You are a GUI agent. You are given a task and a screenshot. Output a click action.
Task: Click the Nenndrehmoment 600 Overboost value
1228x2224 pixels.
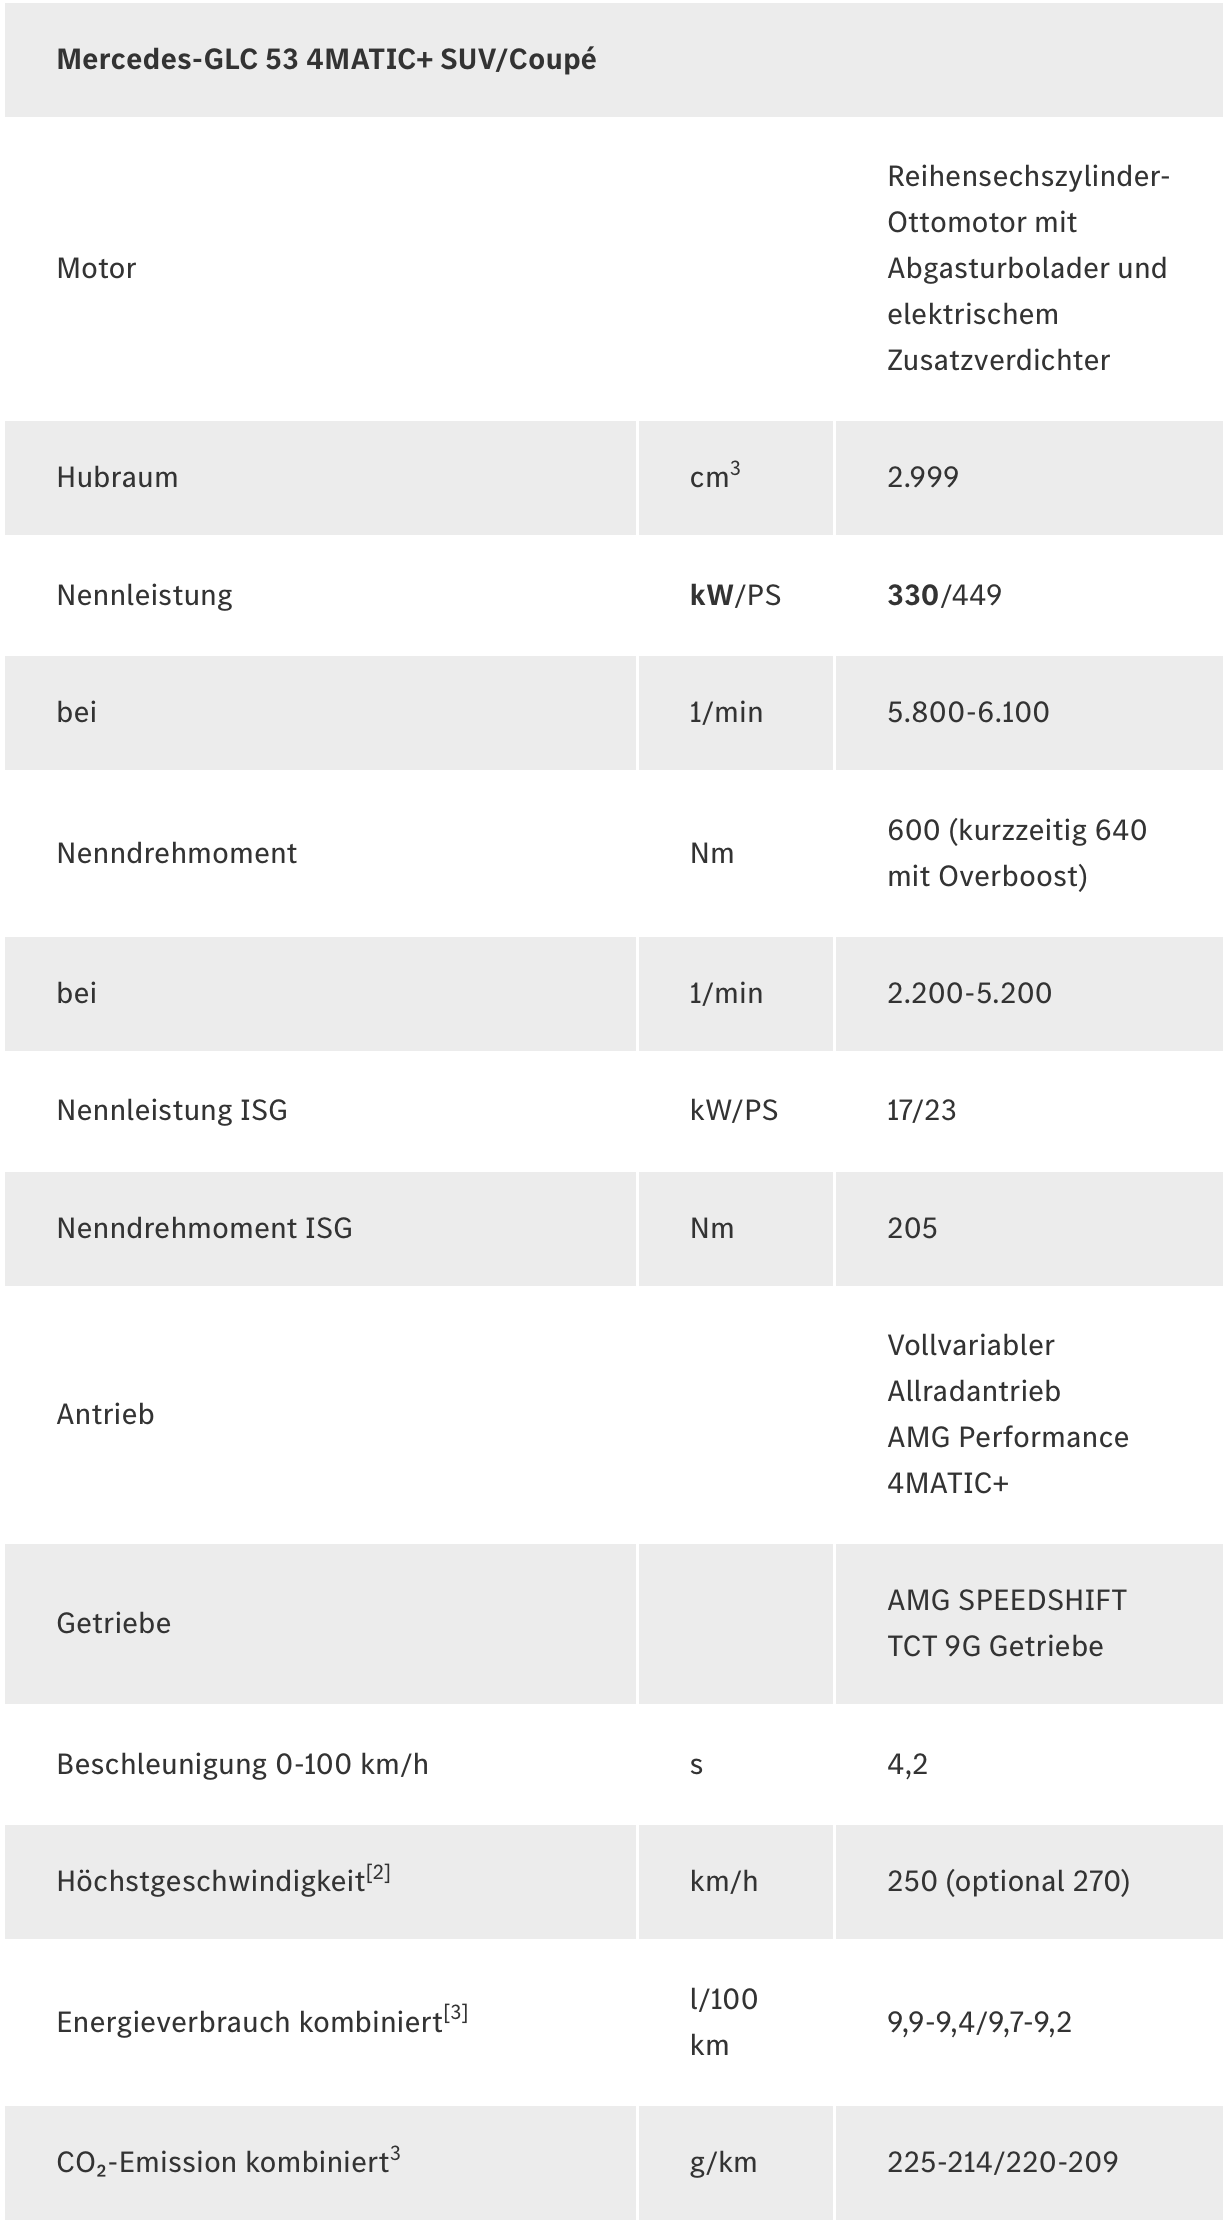click(x=1016, y=853)
